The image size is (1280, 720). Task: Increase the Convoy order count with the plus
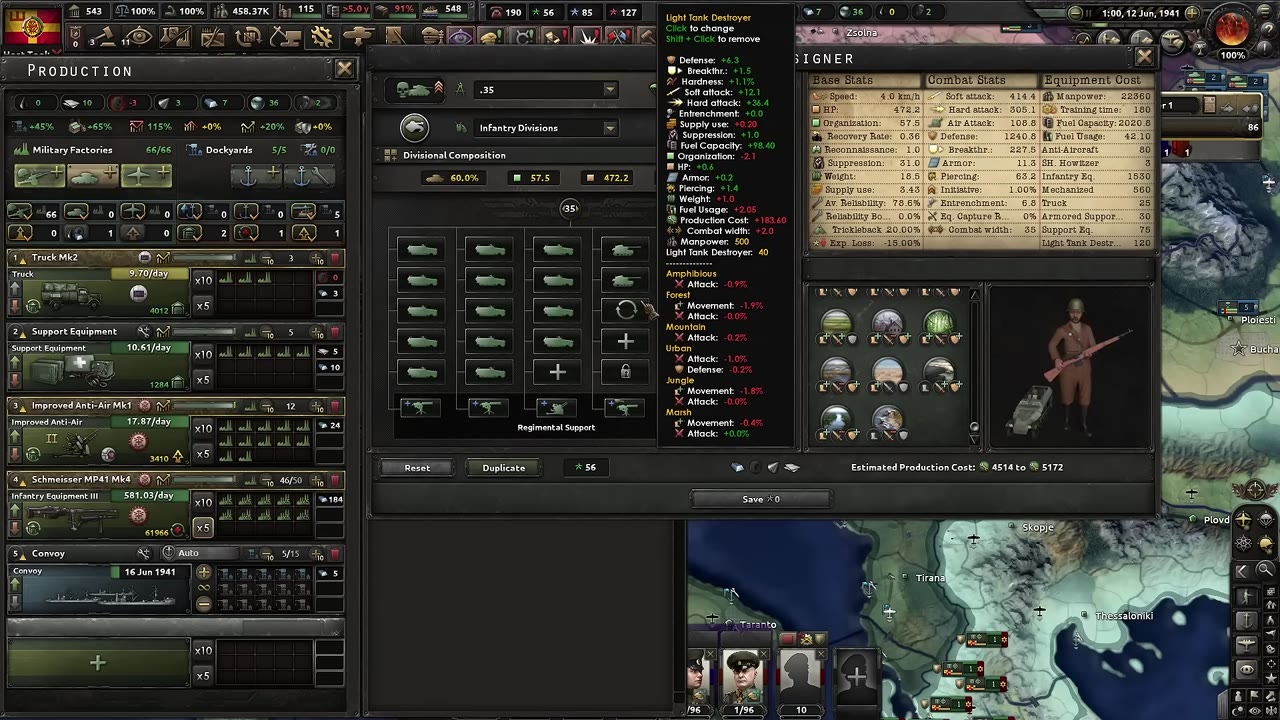[204, 573]
